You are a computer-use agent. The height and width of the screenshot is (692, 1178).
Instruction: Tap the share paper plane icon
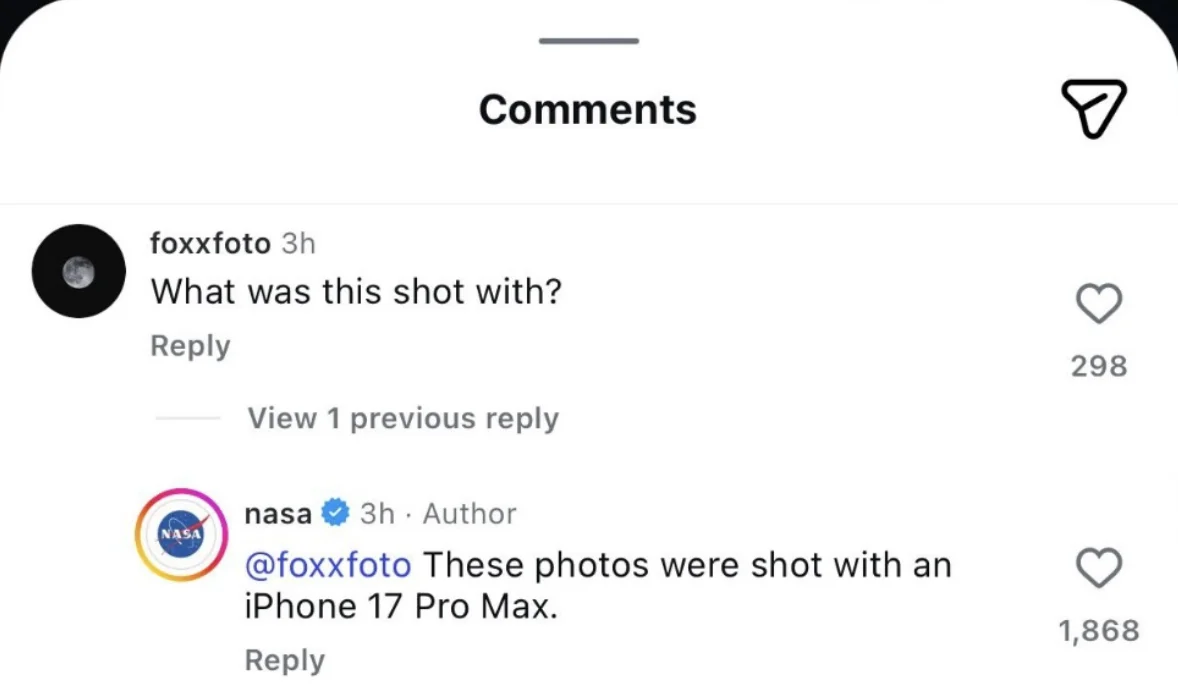(1092, 108)
